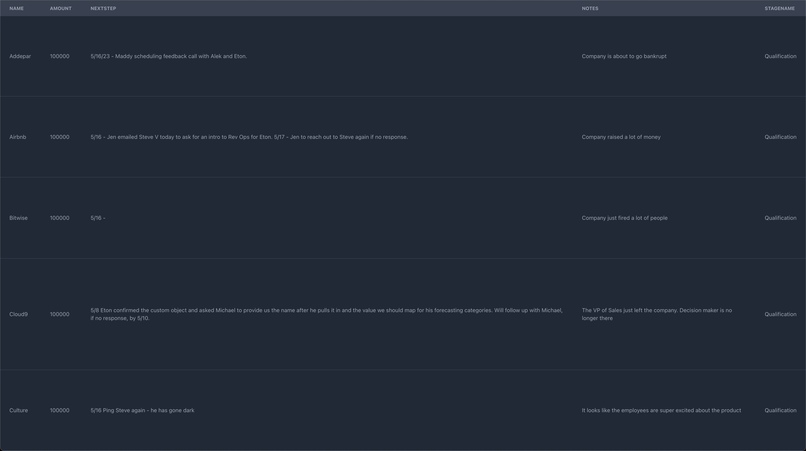This screenshot has height=451, width=806.
Task: Click the 'Company raised a lot of money' note
Action: (621, 137)
